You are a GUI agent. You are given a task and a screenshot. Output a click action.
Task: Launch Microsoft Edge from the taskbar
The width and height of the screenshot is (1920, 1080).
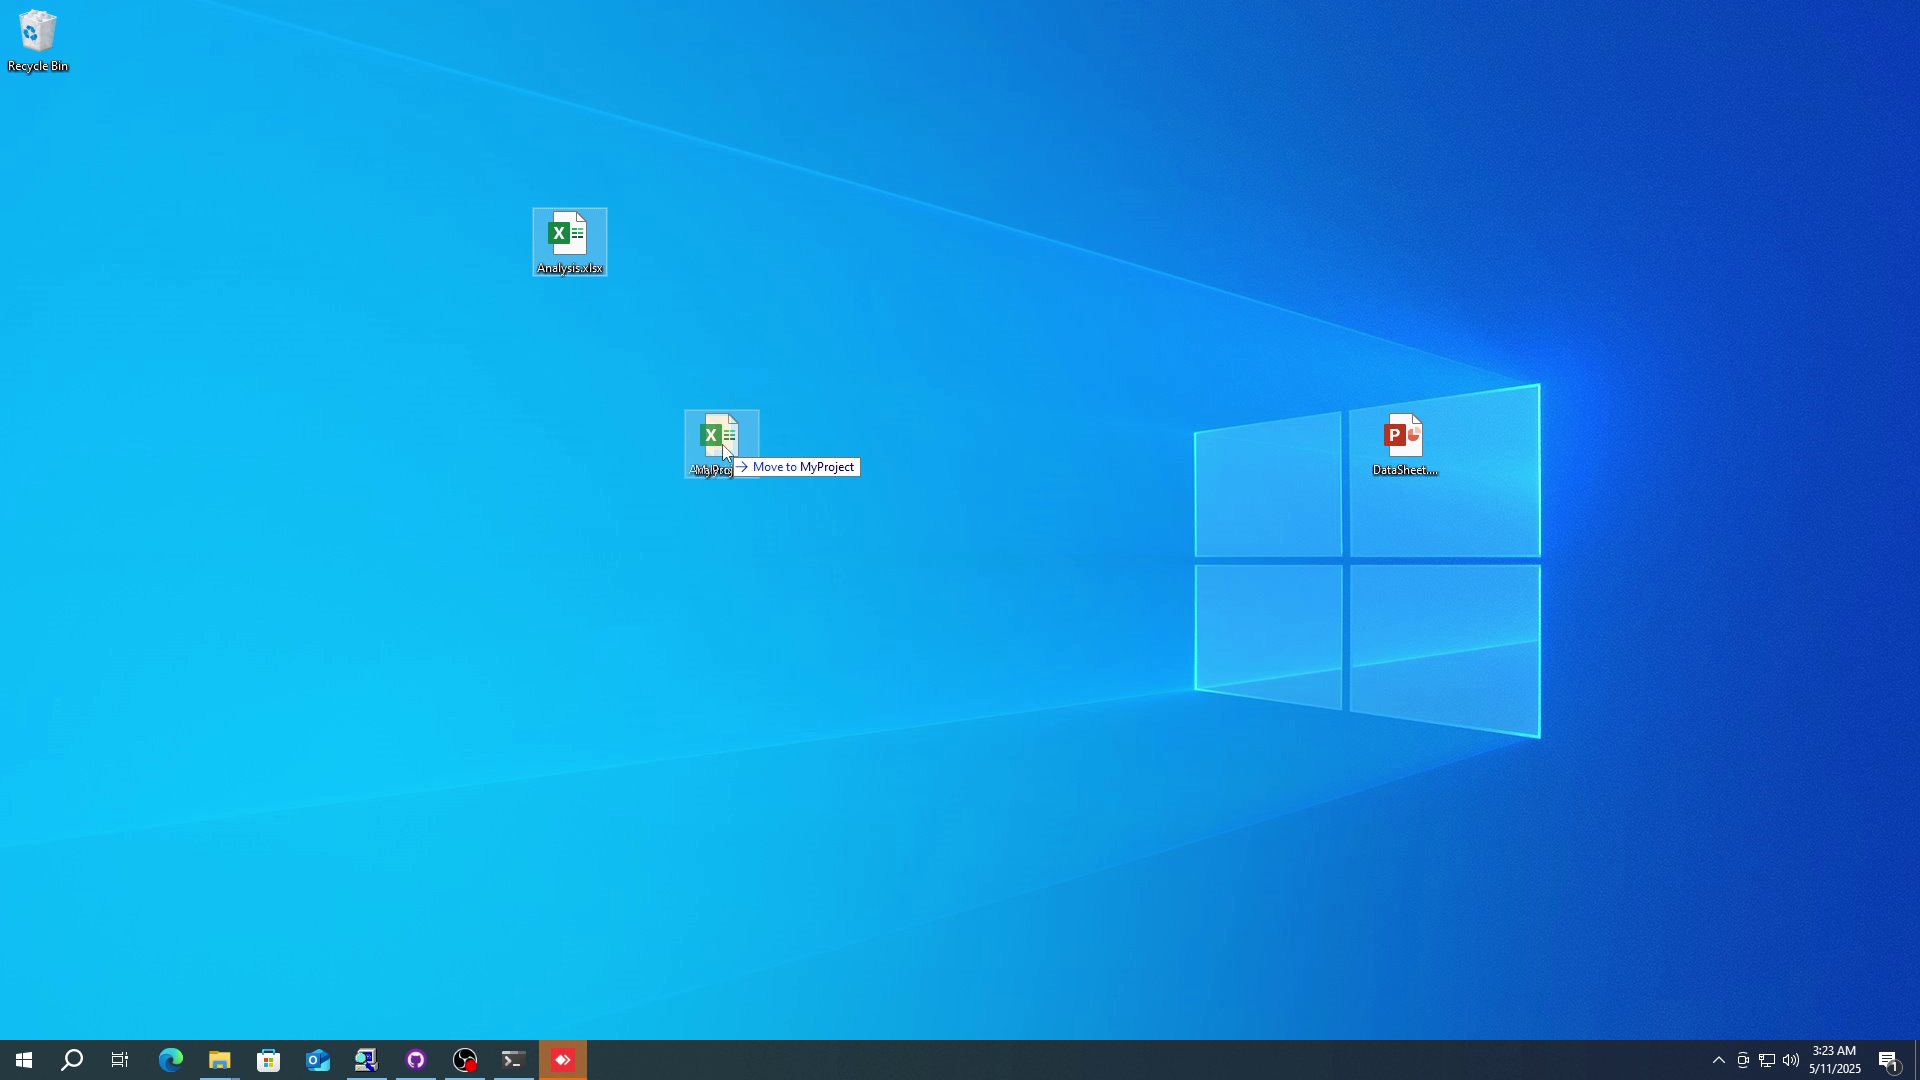[x=170, y=1060]
